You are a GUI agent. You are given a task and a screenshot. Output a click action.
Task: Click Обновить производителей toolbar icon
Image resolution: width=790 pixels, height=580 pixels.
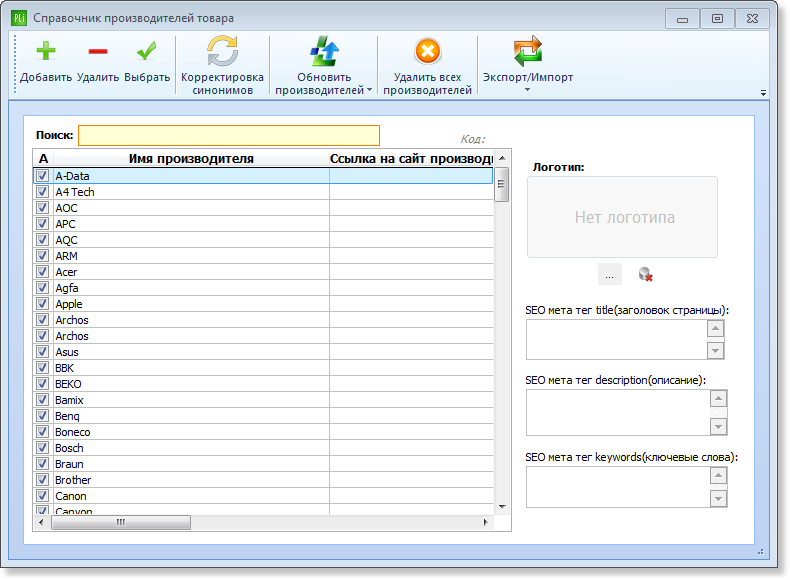(x=324, y=51)
